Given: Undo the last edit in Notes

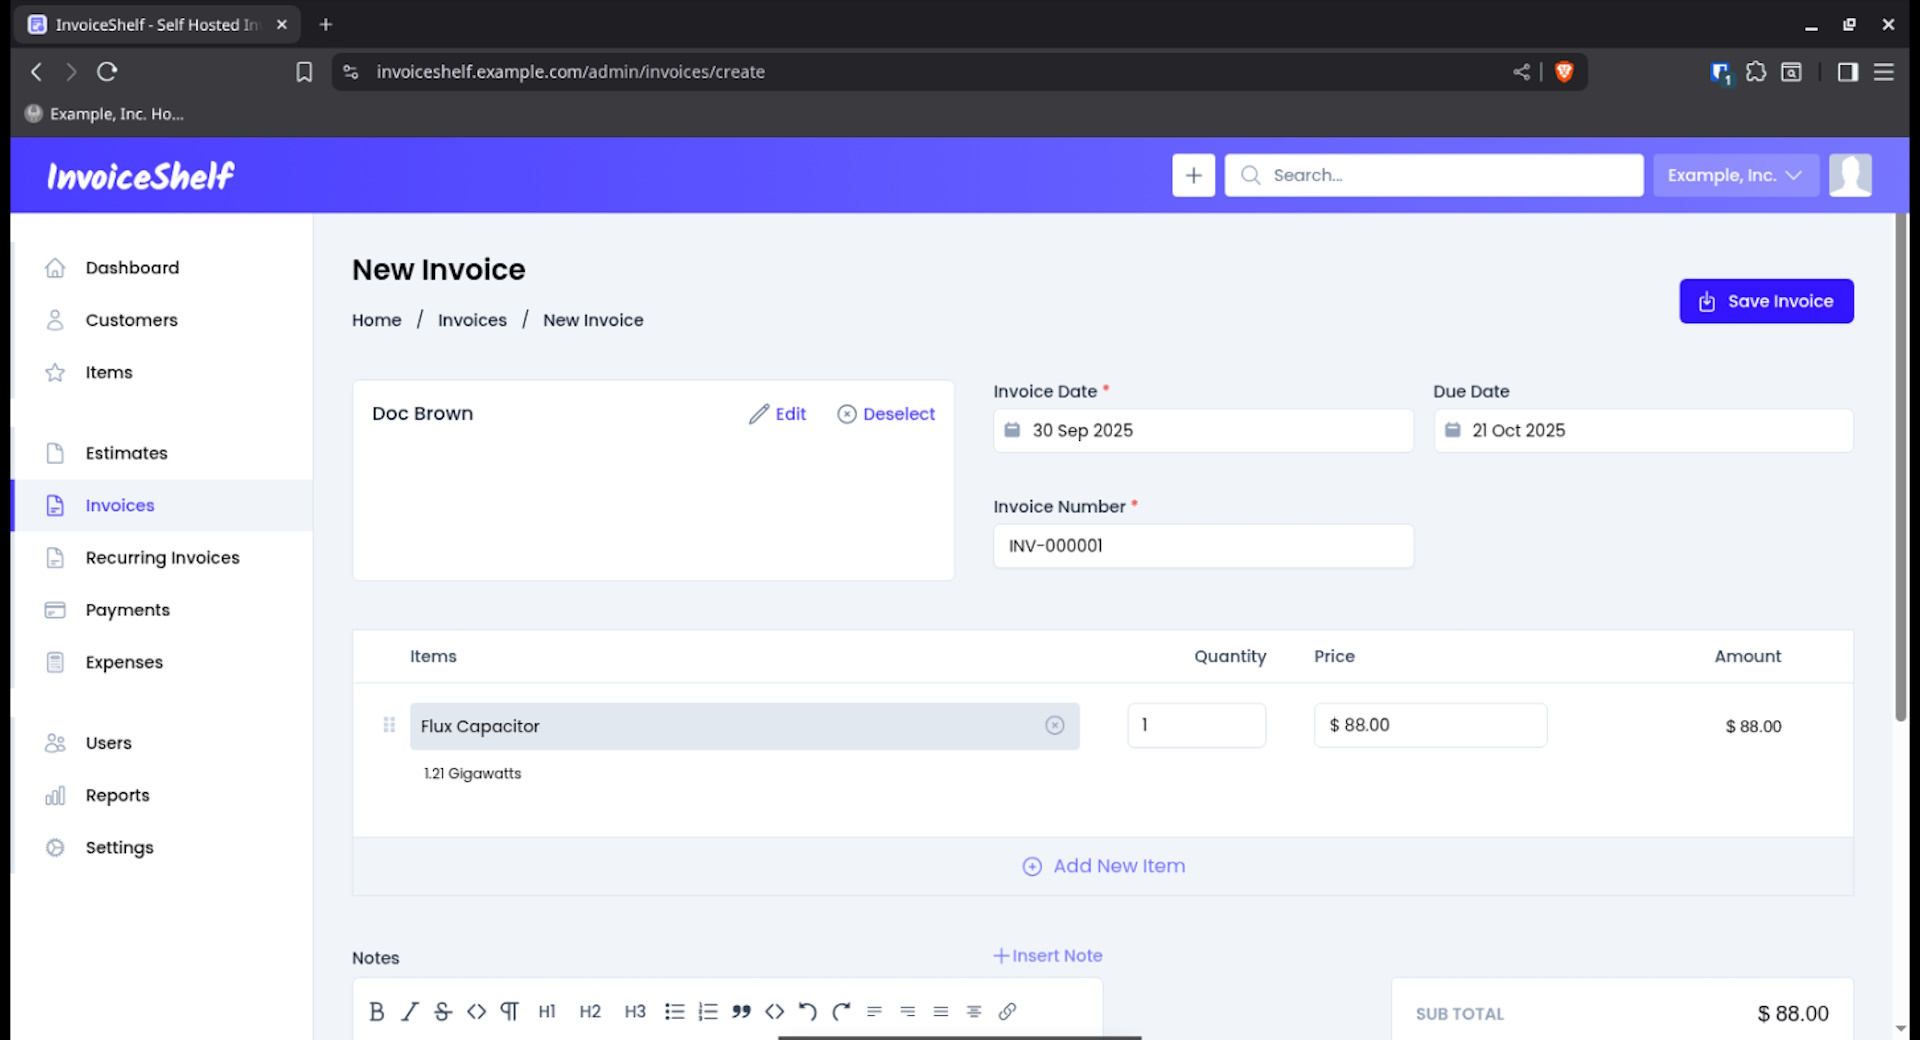Looking at the screenshot, I should (808, 1011).
